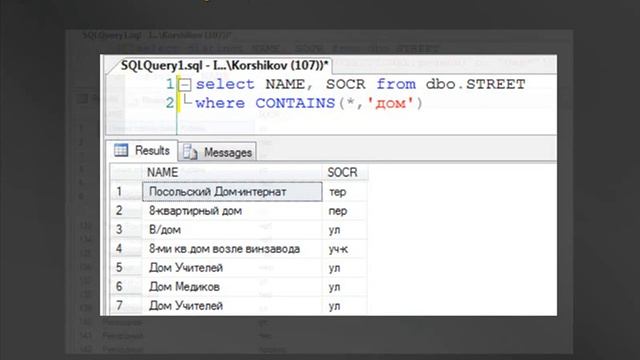This screenshot has width=640, height=360.
Task: Open the Results tab
Action: click(142, 151)
